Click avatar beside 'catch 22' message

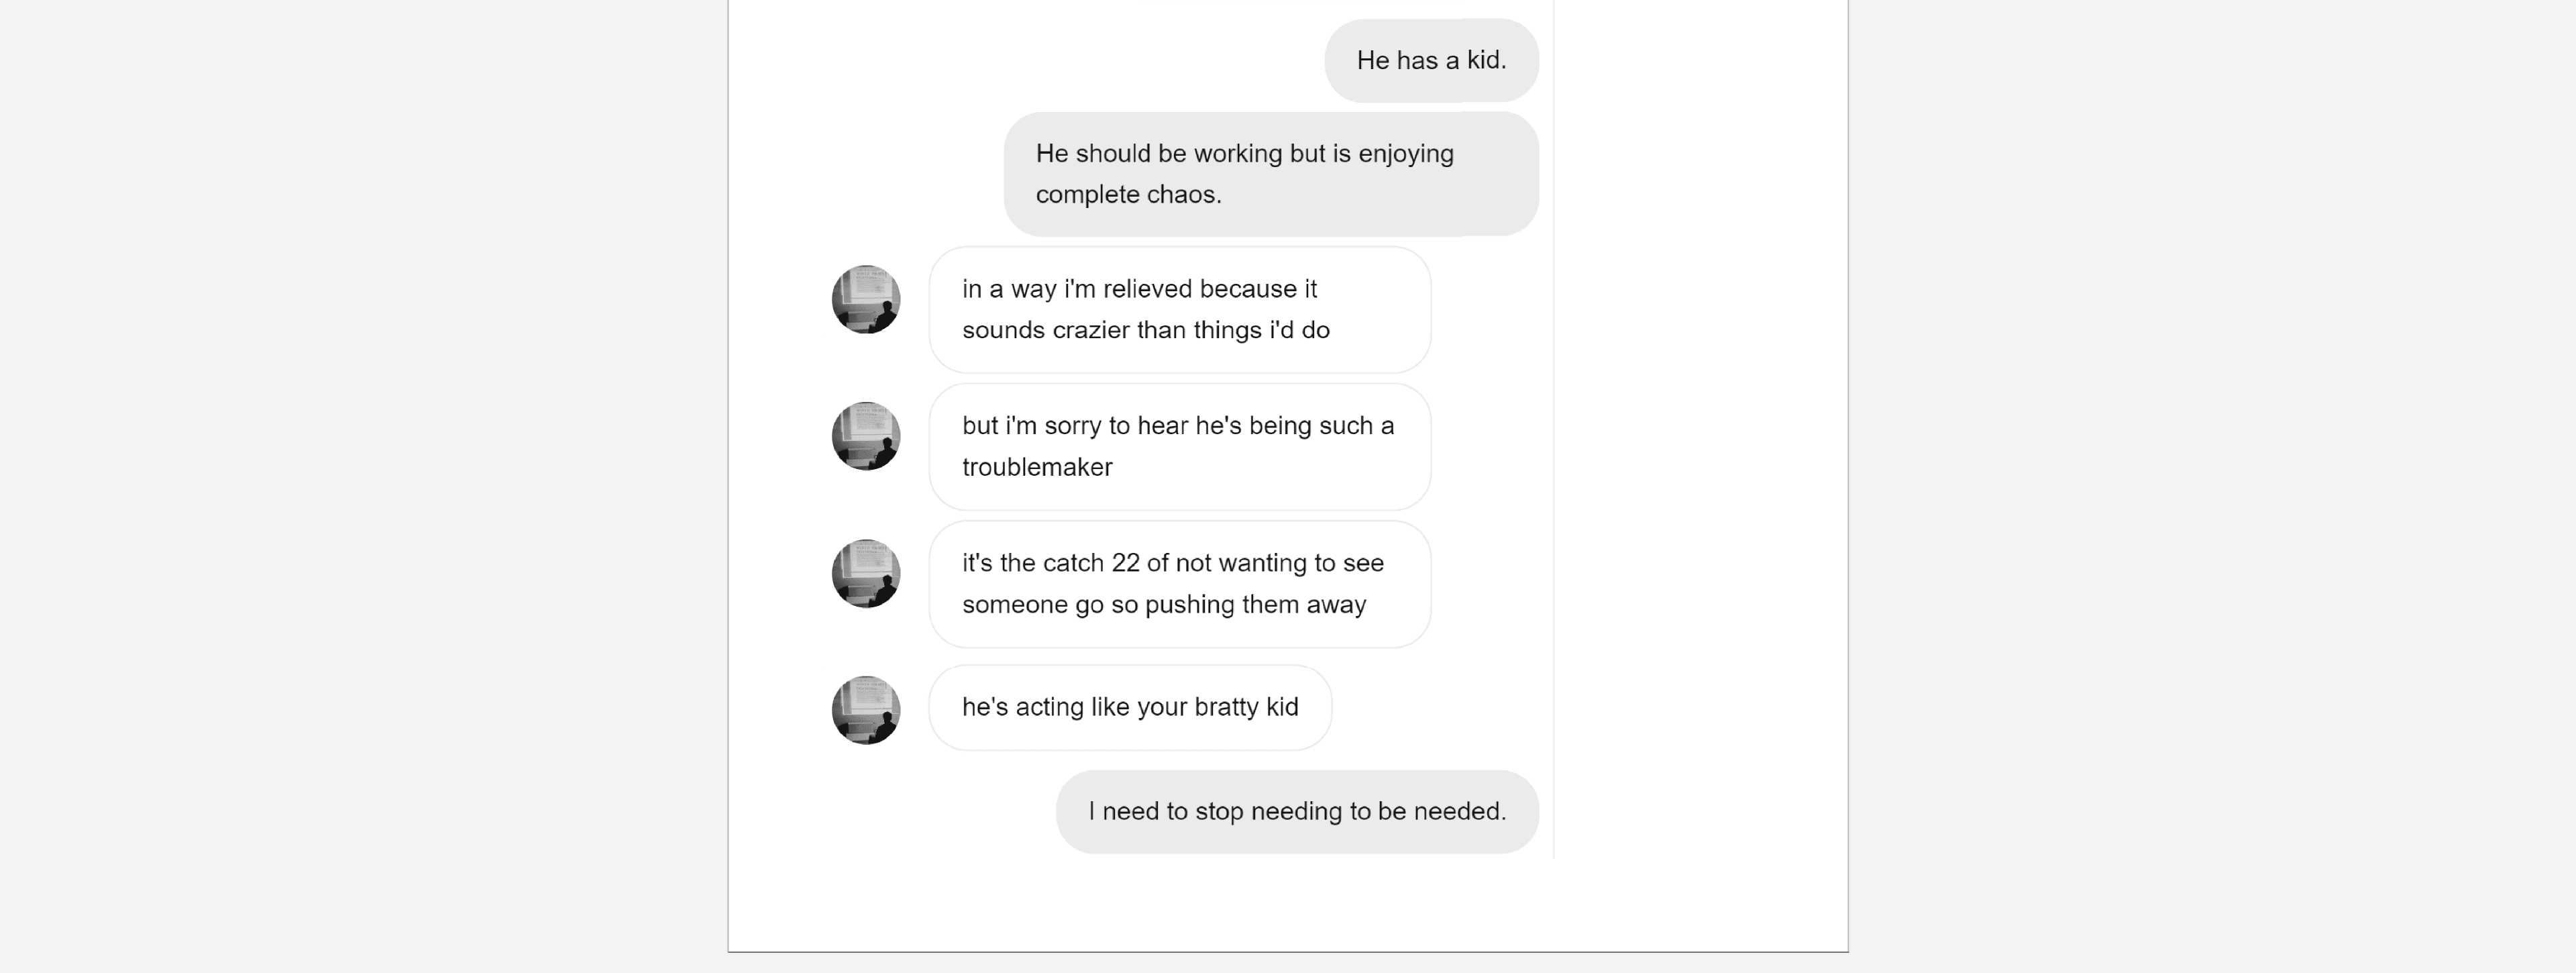[x=866, y=573]
